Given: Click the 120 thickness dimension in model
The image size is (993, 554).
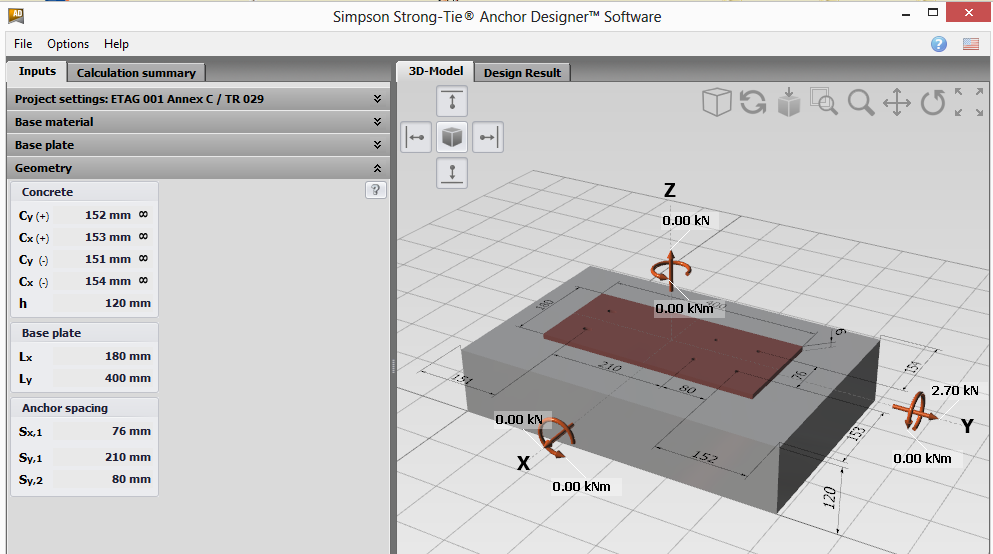Looking at the screenshot, I should point(830,498).
